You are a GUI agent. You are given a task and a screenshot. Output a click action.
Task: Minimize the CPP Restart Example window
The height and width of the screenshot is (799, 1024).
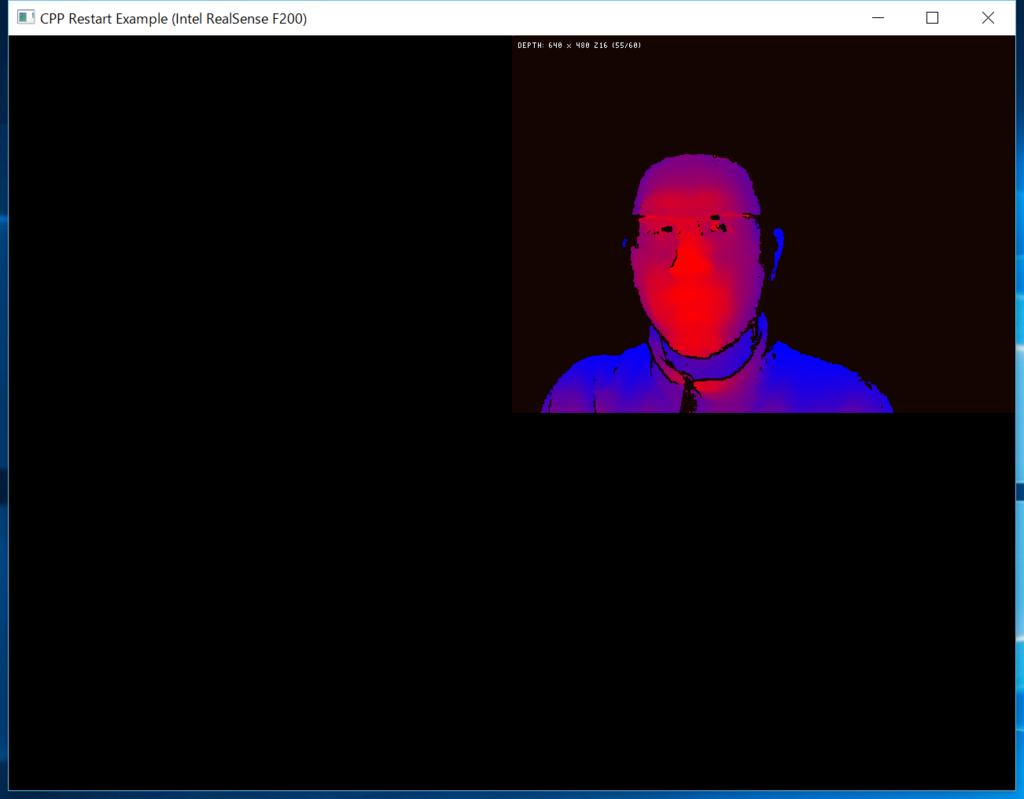878,18
